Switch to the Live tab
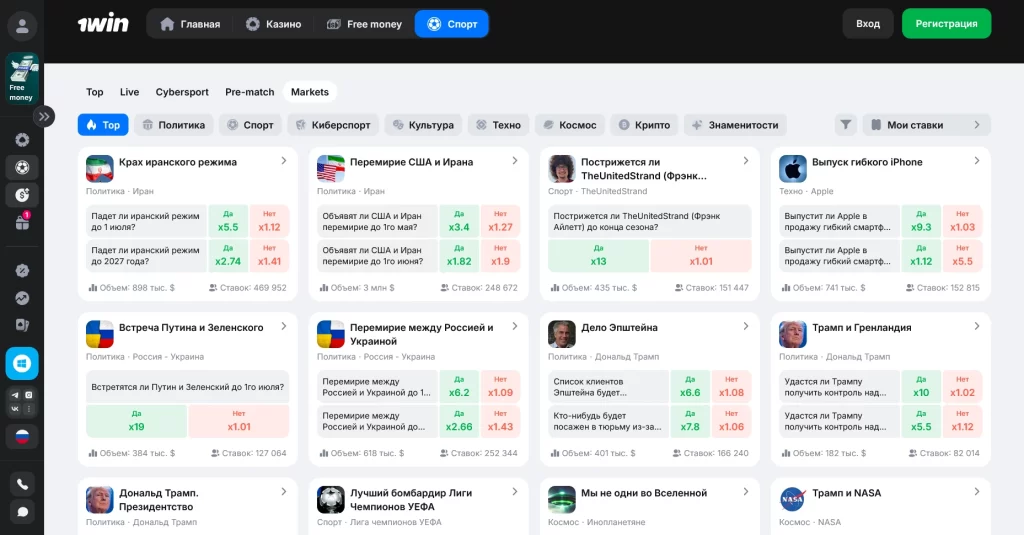The height and width of the screenshot is (535, 1024). coord(129,92)
